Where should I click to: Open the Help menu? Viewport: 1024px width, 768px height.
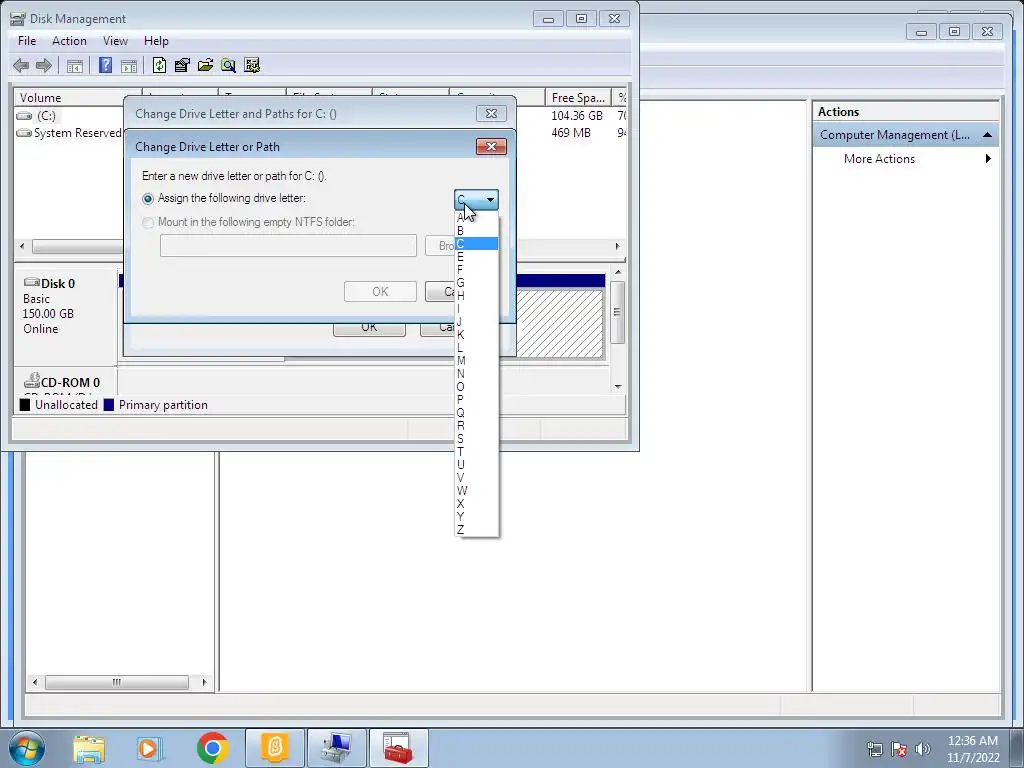[156, 40]
